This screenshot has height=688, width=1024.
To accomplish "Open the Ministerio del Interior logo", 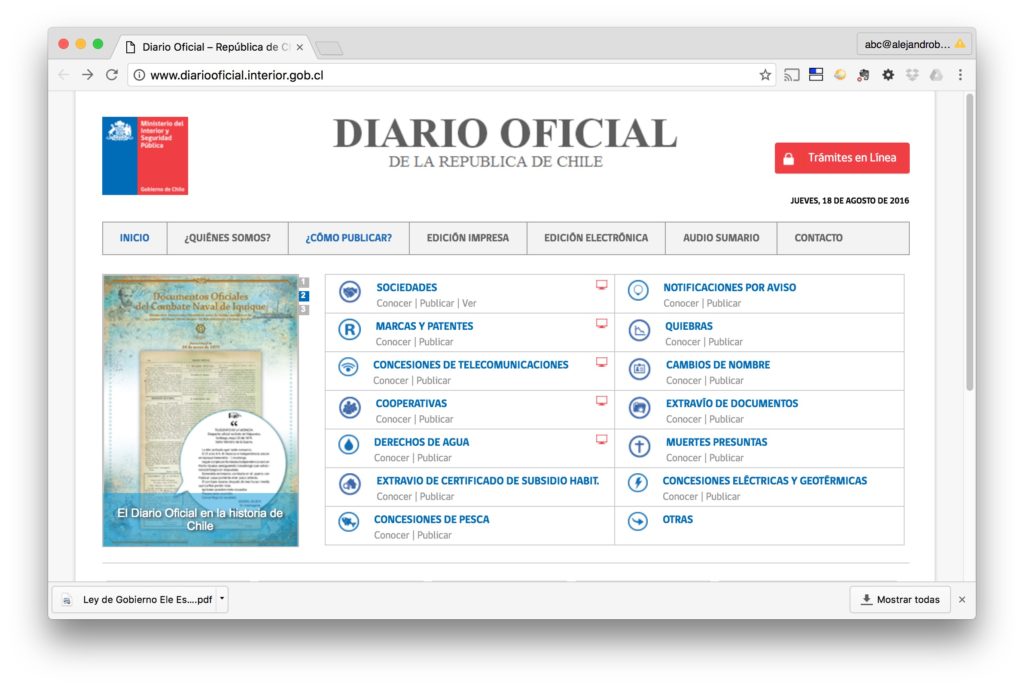I will click(x=145, y=155).
